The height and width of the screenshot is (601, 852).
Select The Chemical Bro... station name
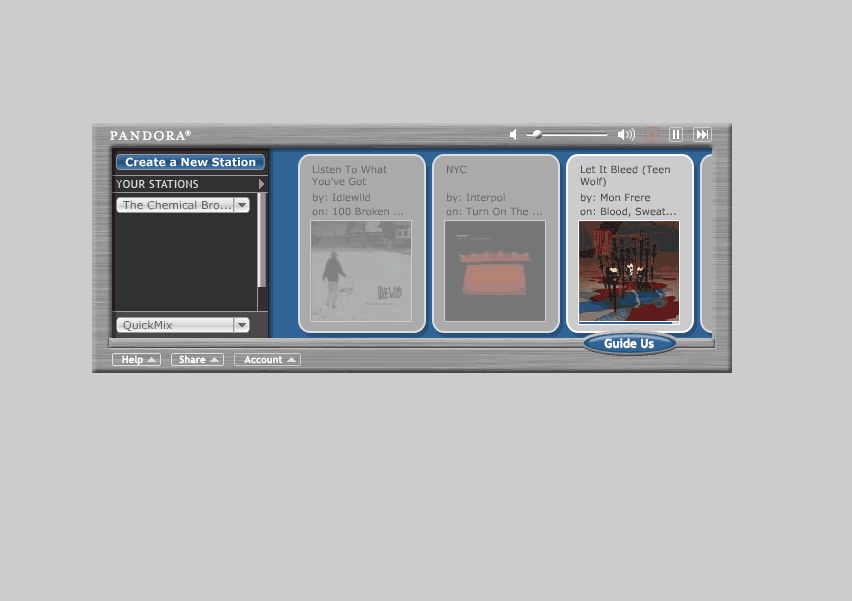click(x=176, y=205)
